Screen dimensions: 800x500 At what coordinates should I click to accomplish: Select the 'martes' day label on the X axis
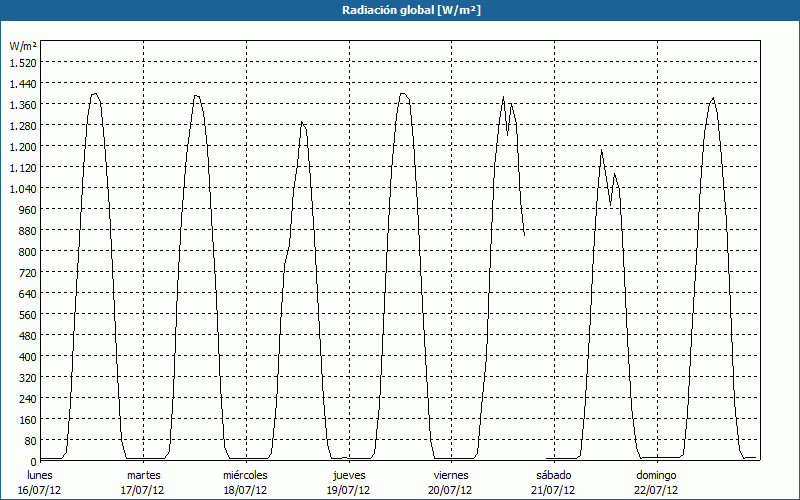[143, 475]
